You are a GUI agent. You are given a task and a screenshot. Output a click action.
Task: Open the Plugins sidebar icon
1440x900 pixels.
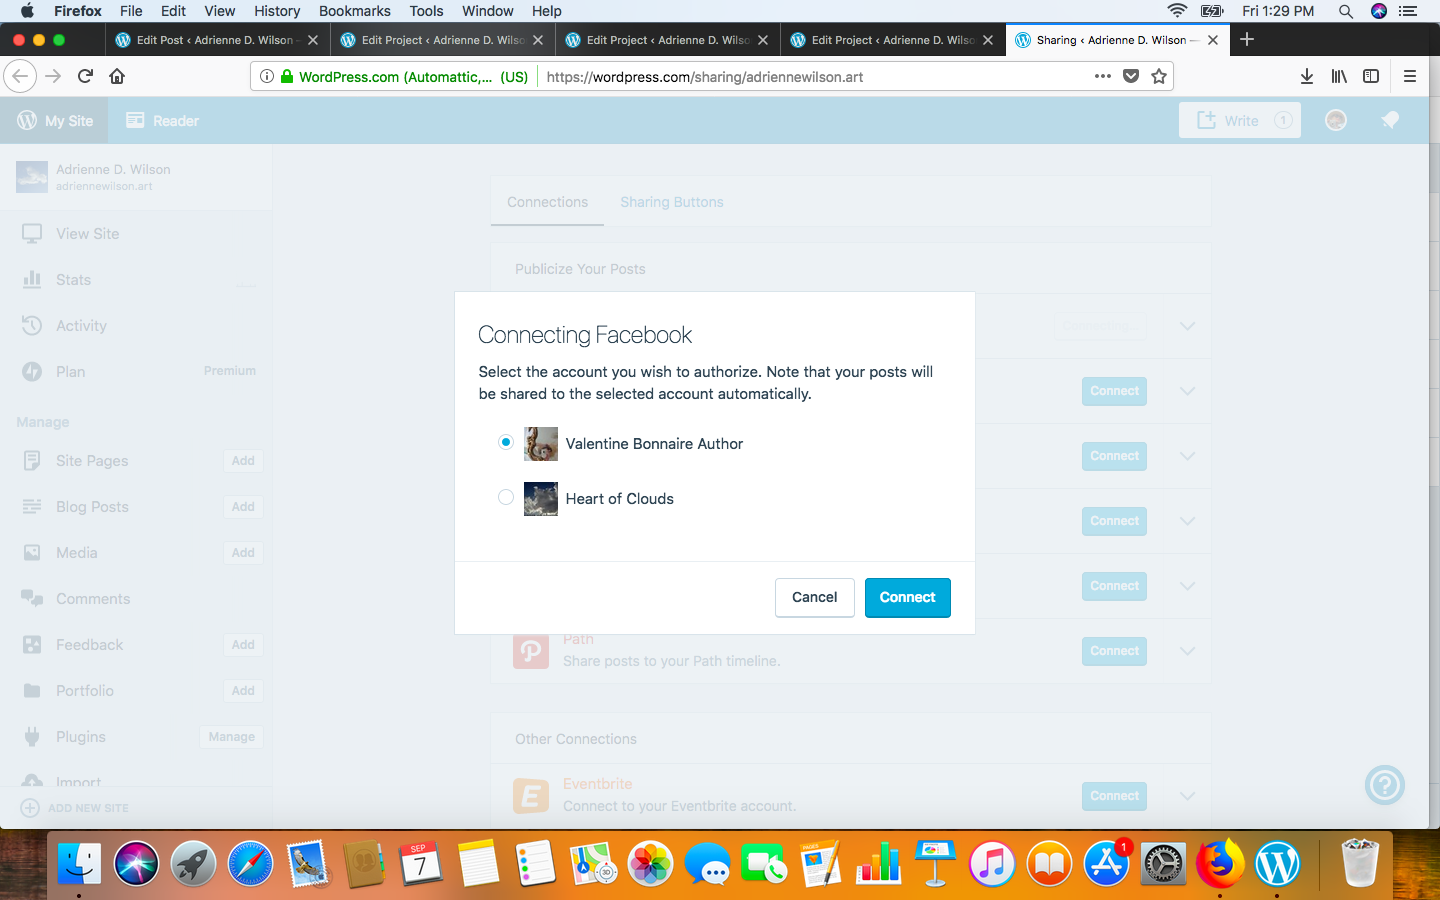(33, 736)
